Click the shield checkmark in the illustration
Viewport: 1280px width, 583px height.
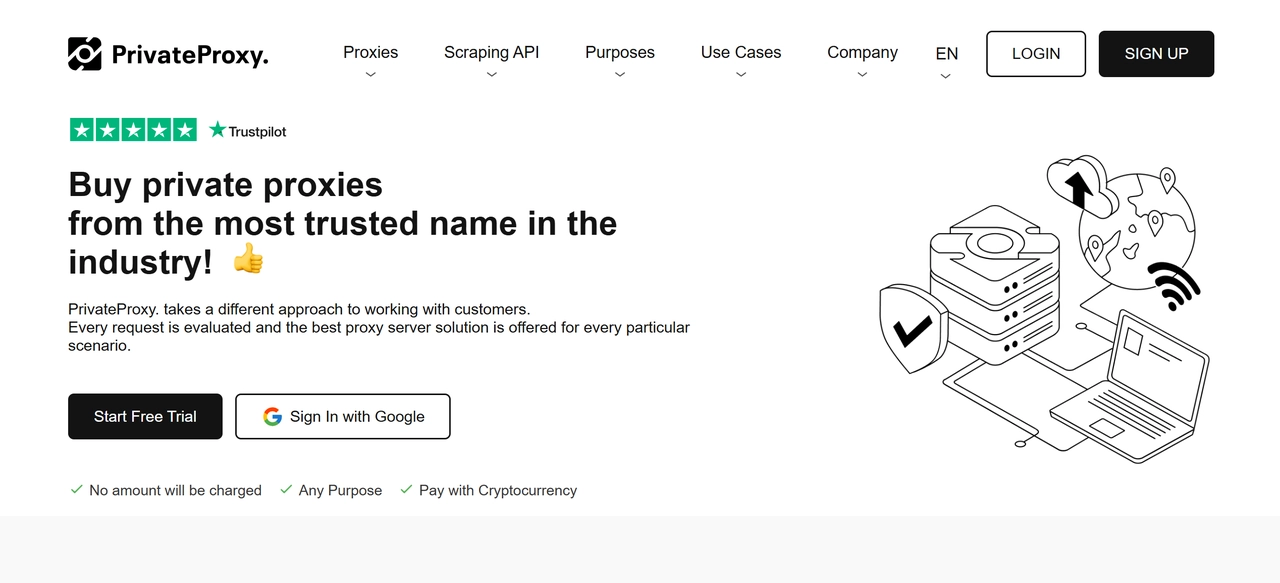point(912,330)
